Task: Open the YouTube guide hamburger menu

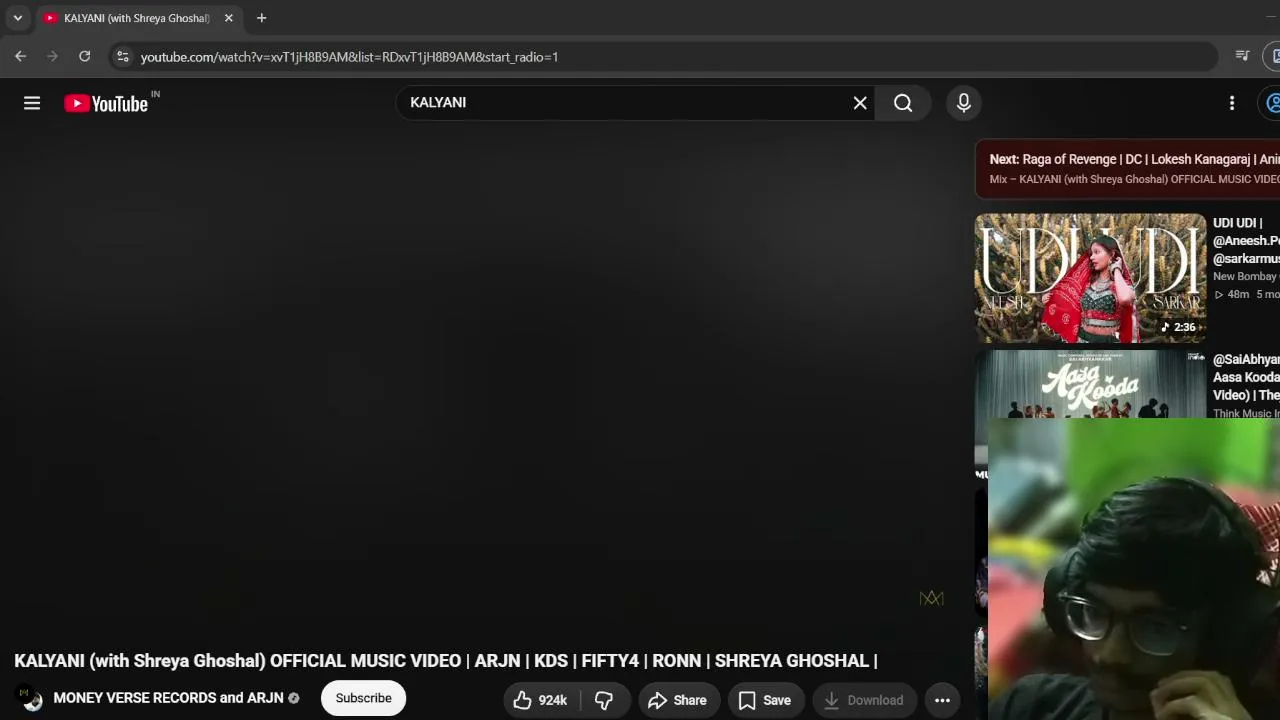Action: point(32,103)
